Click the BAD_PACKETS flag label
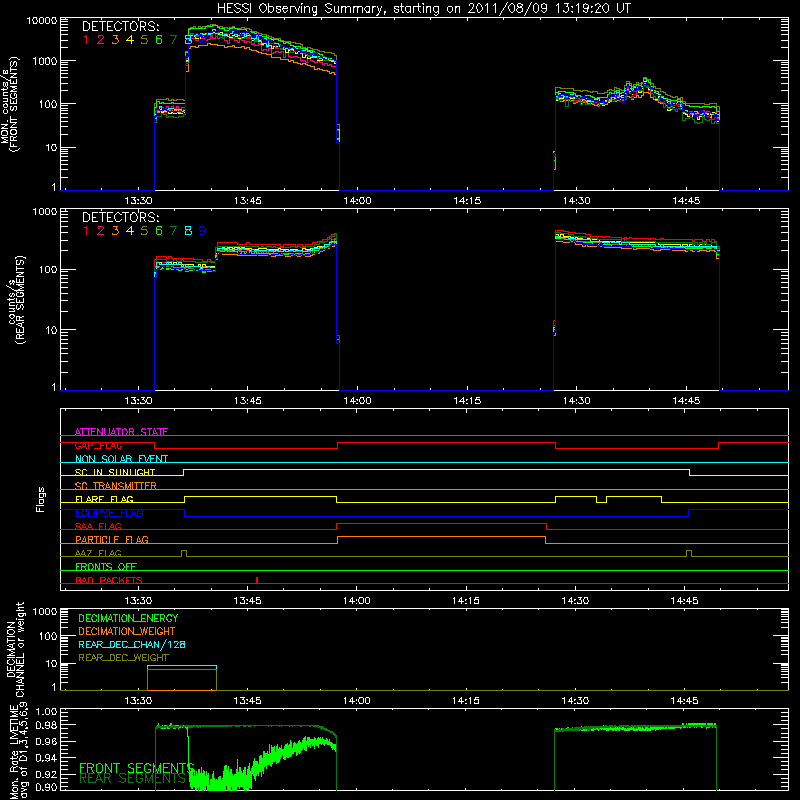Viewport: 800px width, 800px height. pos(109,580)
